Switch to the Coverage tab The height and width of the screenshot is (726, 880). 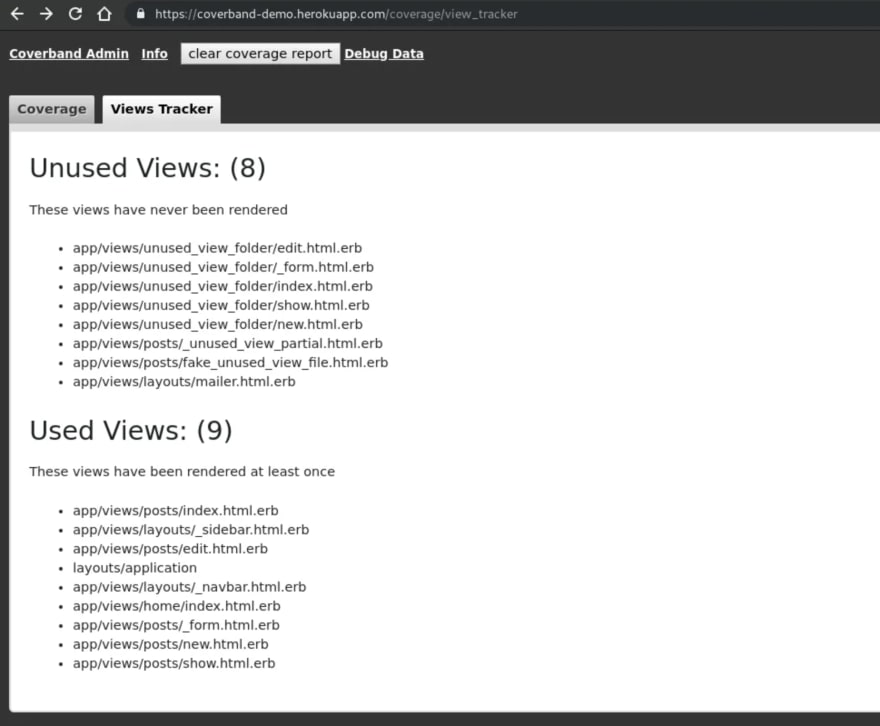52,109
